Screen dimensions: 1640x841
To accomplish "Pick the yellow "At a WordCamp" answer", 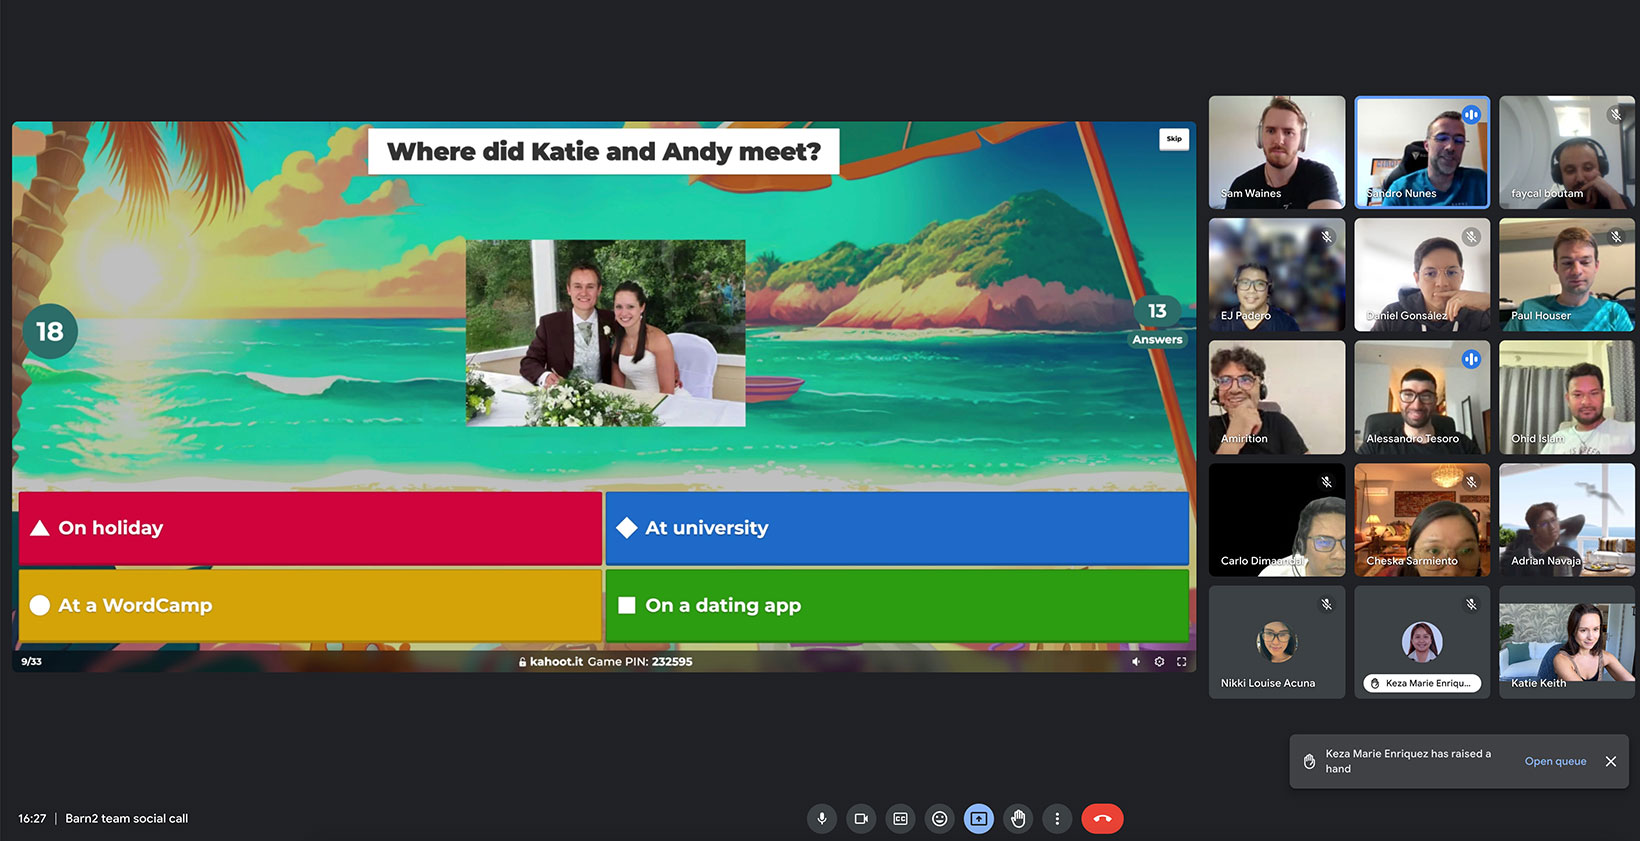I will (x=310, y=605).
